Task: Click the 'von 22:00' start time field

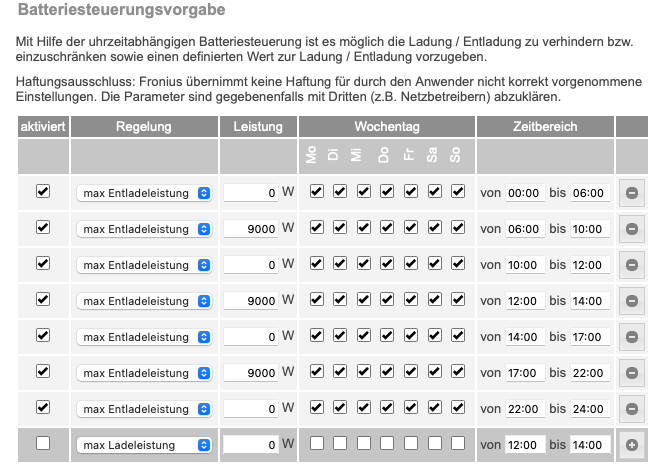Action: 524,409
